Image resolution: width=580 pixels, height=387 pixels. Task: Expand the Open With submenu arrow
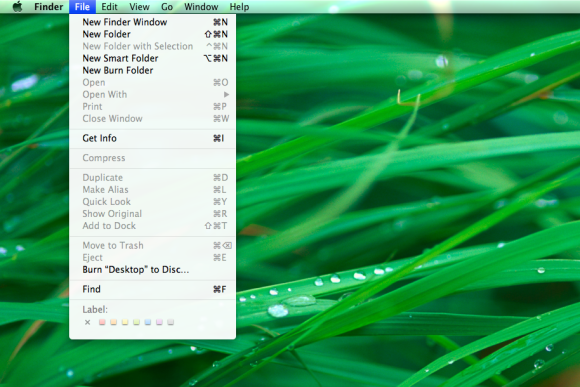[x=226, y=95]
